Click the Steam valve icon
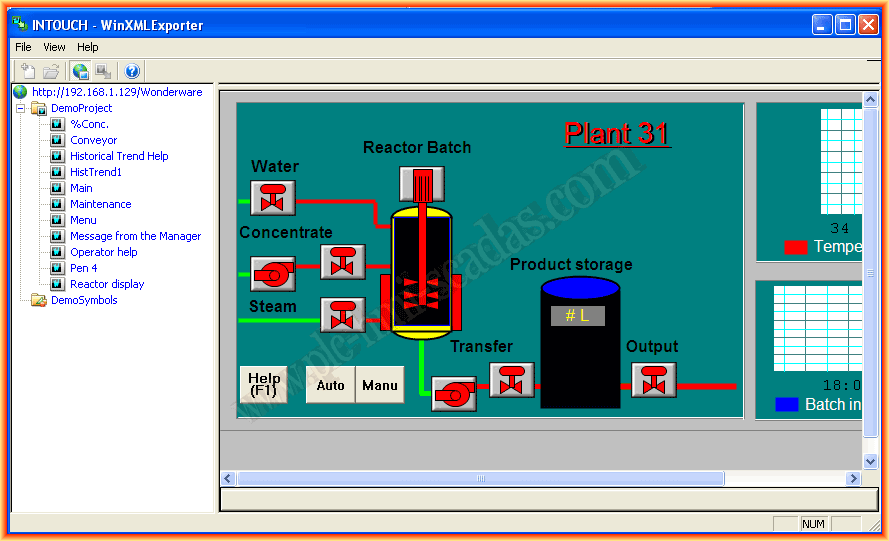 342,315
